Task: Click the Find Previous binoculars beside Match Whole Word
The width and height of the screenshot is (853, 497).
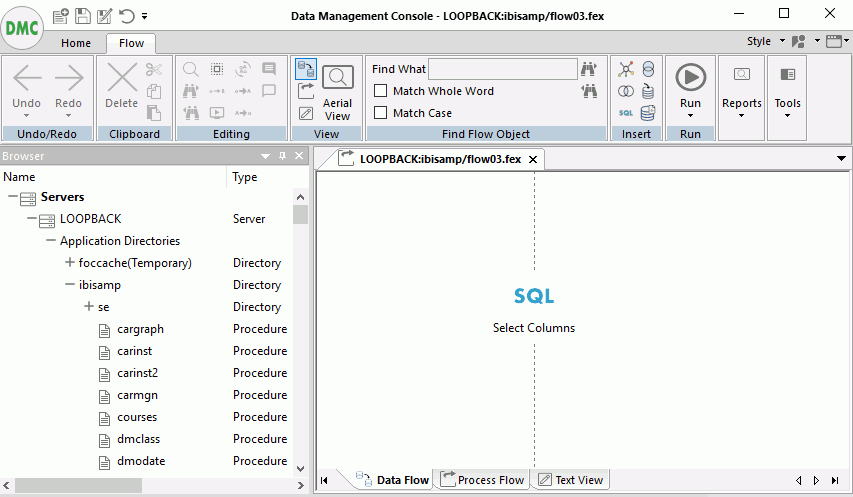Action: point(589,91)
